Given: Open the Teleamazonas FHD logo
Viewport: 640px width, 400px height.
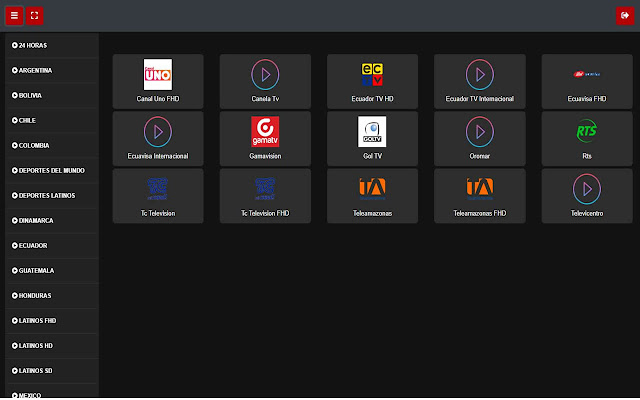Looking at the screenshot, I should pos(480,189).
